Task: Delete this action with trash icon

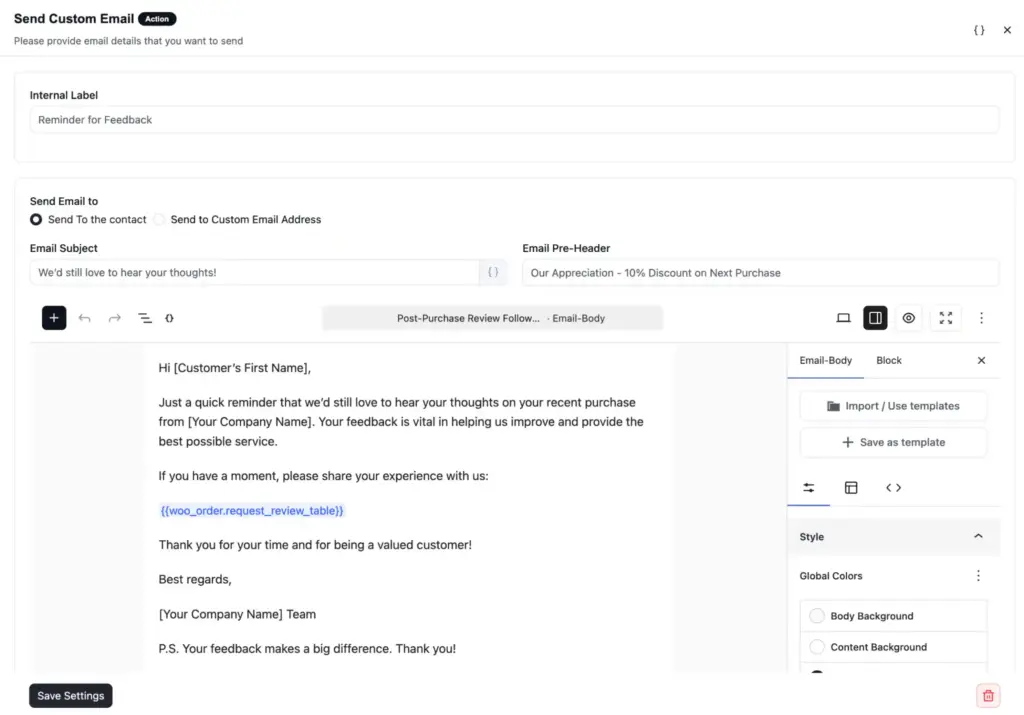Action: 988,695
